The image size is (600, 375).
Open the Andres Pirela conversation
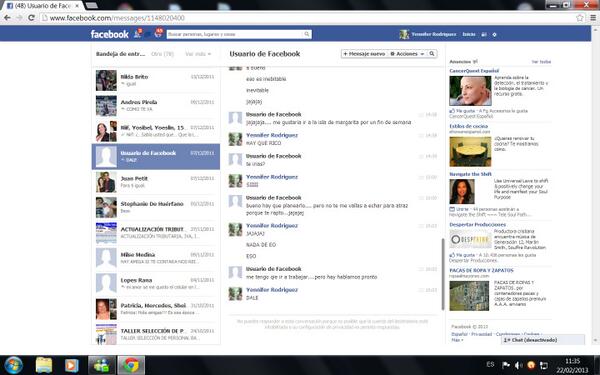click(x=156, y=106)
